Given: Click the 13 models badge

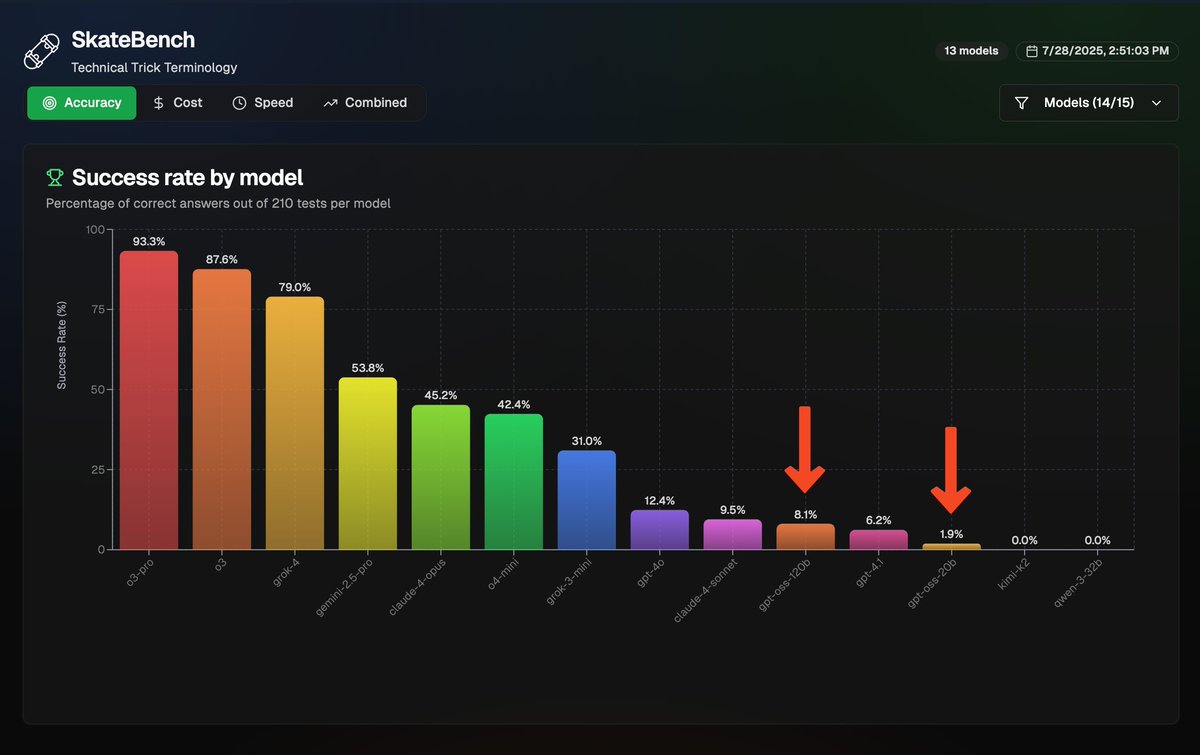Looking at the screenshot, I should [971, 50].
